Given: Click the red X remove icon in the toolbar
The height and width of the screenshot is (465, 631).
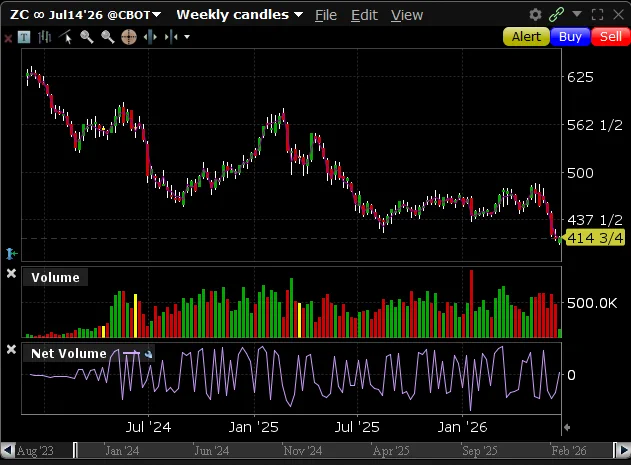Looking at the screenshot, I should (8, 39).
